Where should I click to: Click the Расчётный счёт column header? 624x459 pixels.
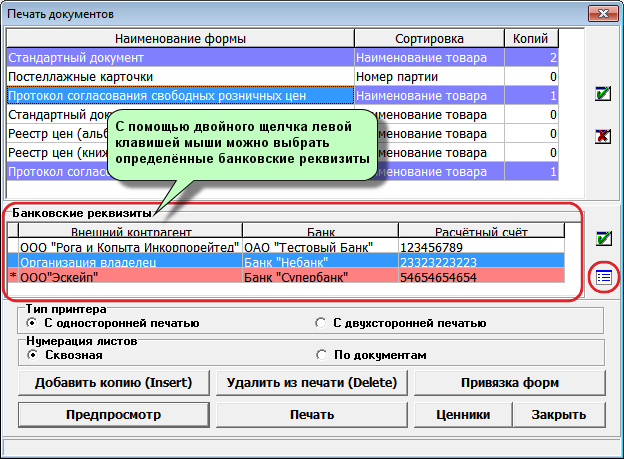[482, 231]
